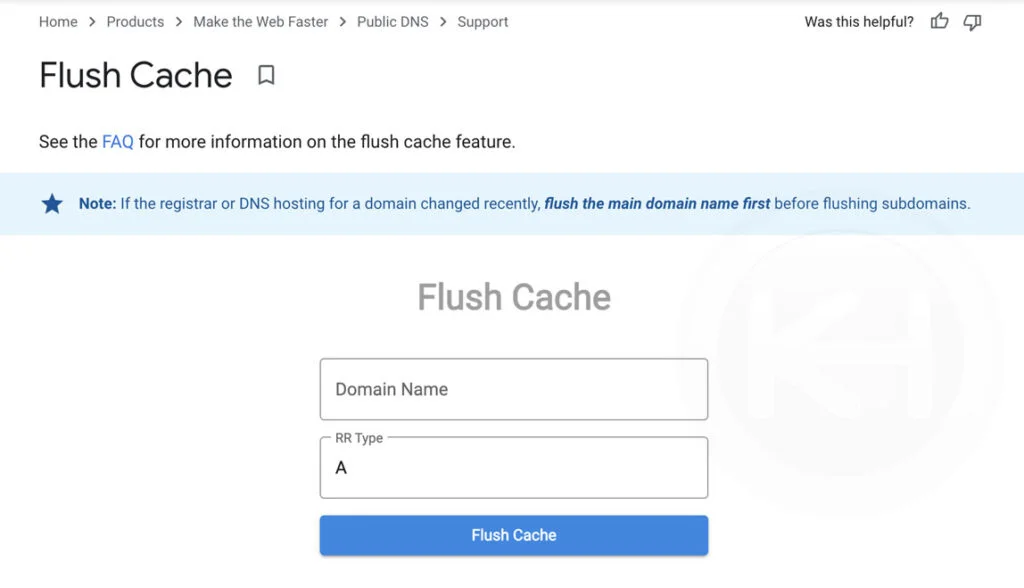This screenshot has width=1024, height=588.
Task: Click into the Domain Name field
Action: coord(513,389)
